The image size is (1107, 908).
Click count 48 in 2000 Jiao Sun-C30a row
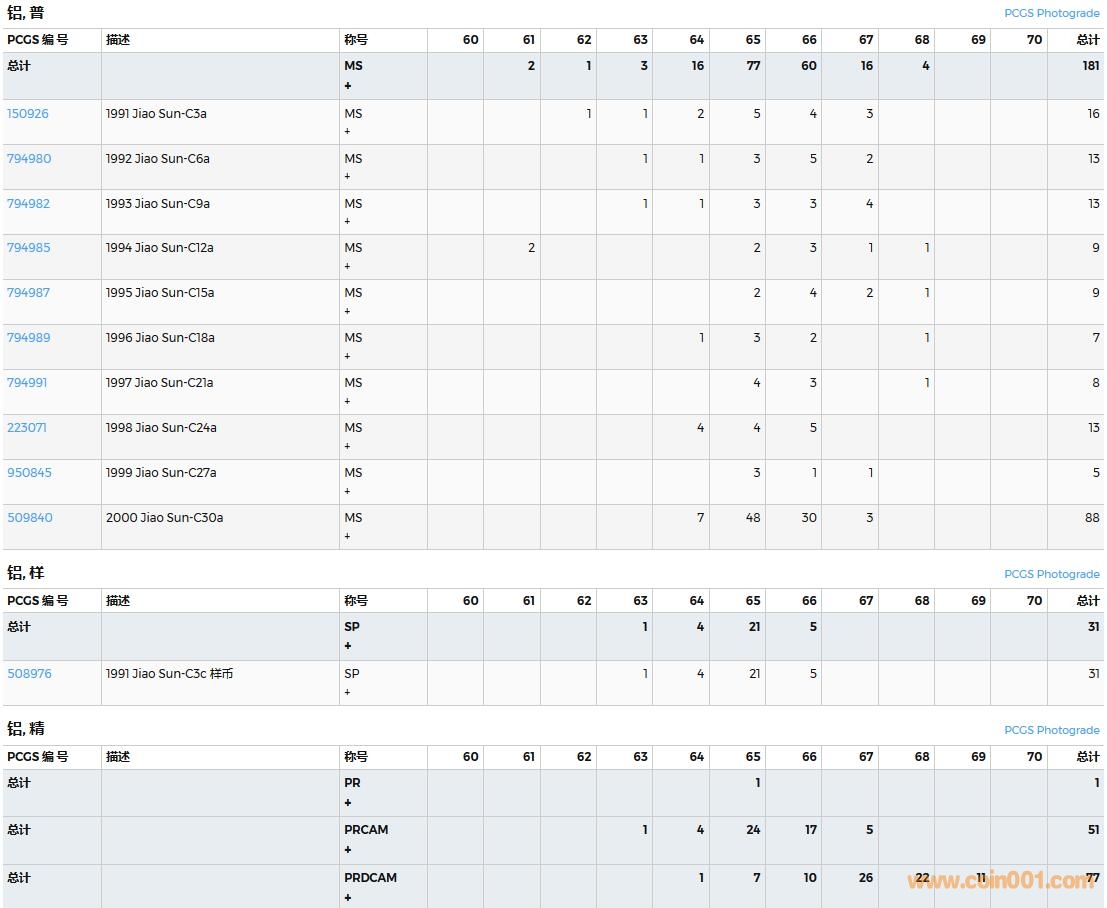(x=752, y=518)
